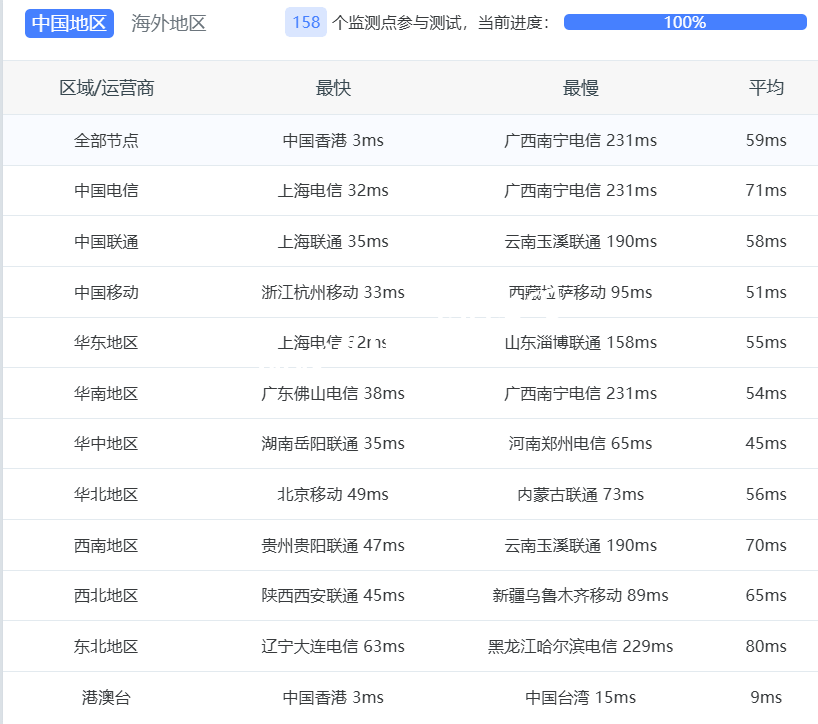Sort by the 平均 column header
This screenshot has height=724, width=818.
[766, 88]
